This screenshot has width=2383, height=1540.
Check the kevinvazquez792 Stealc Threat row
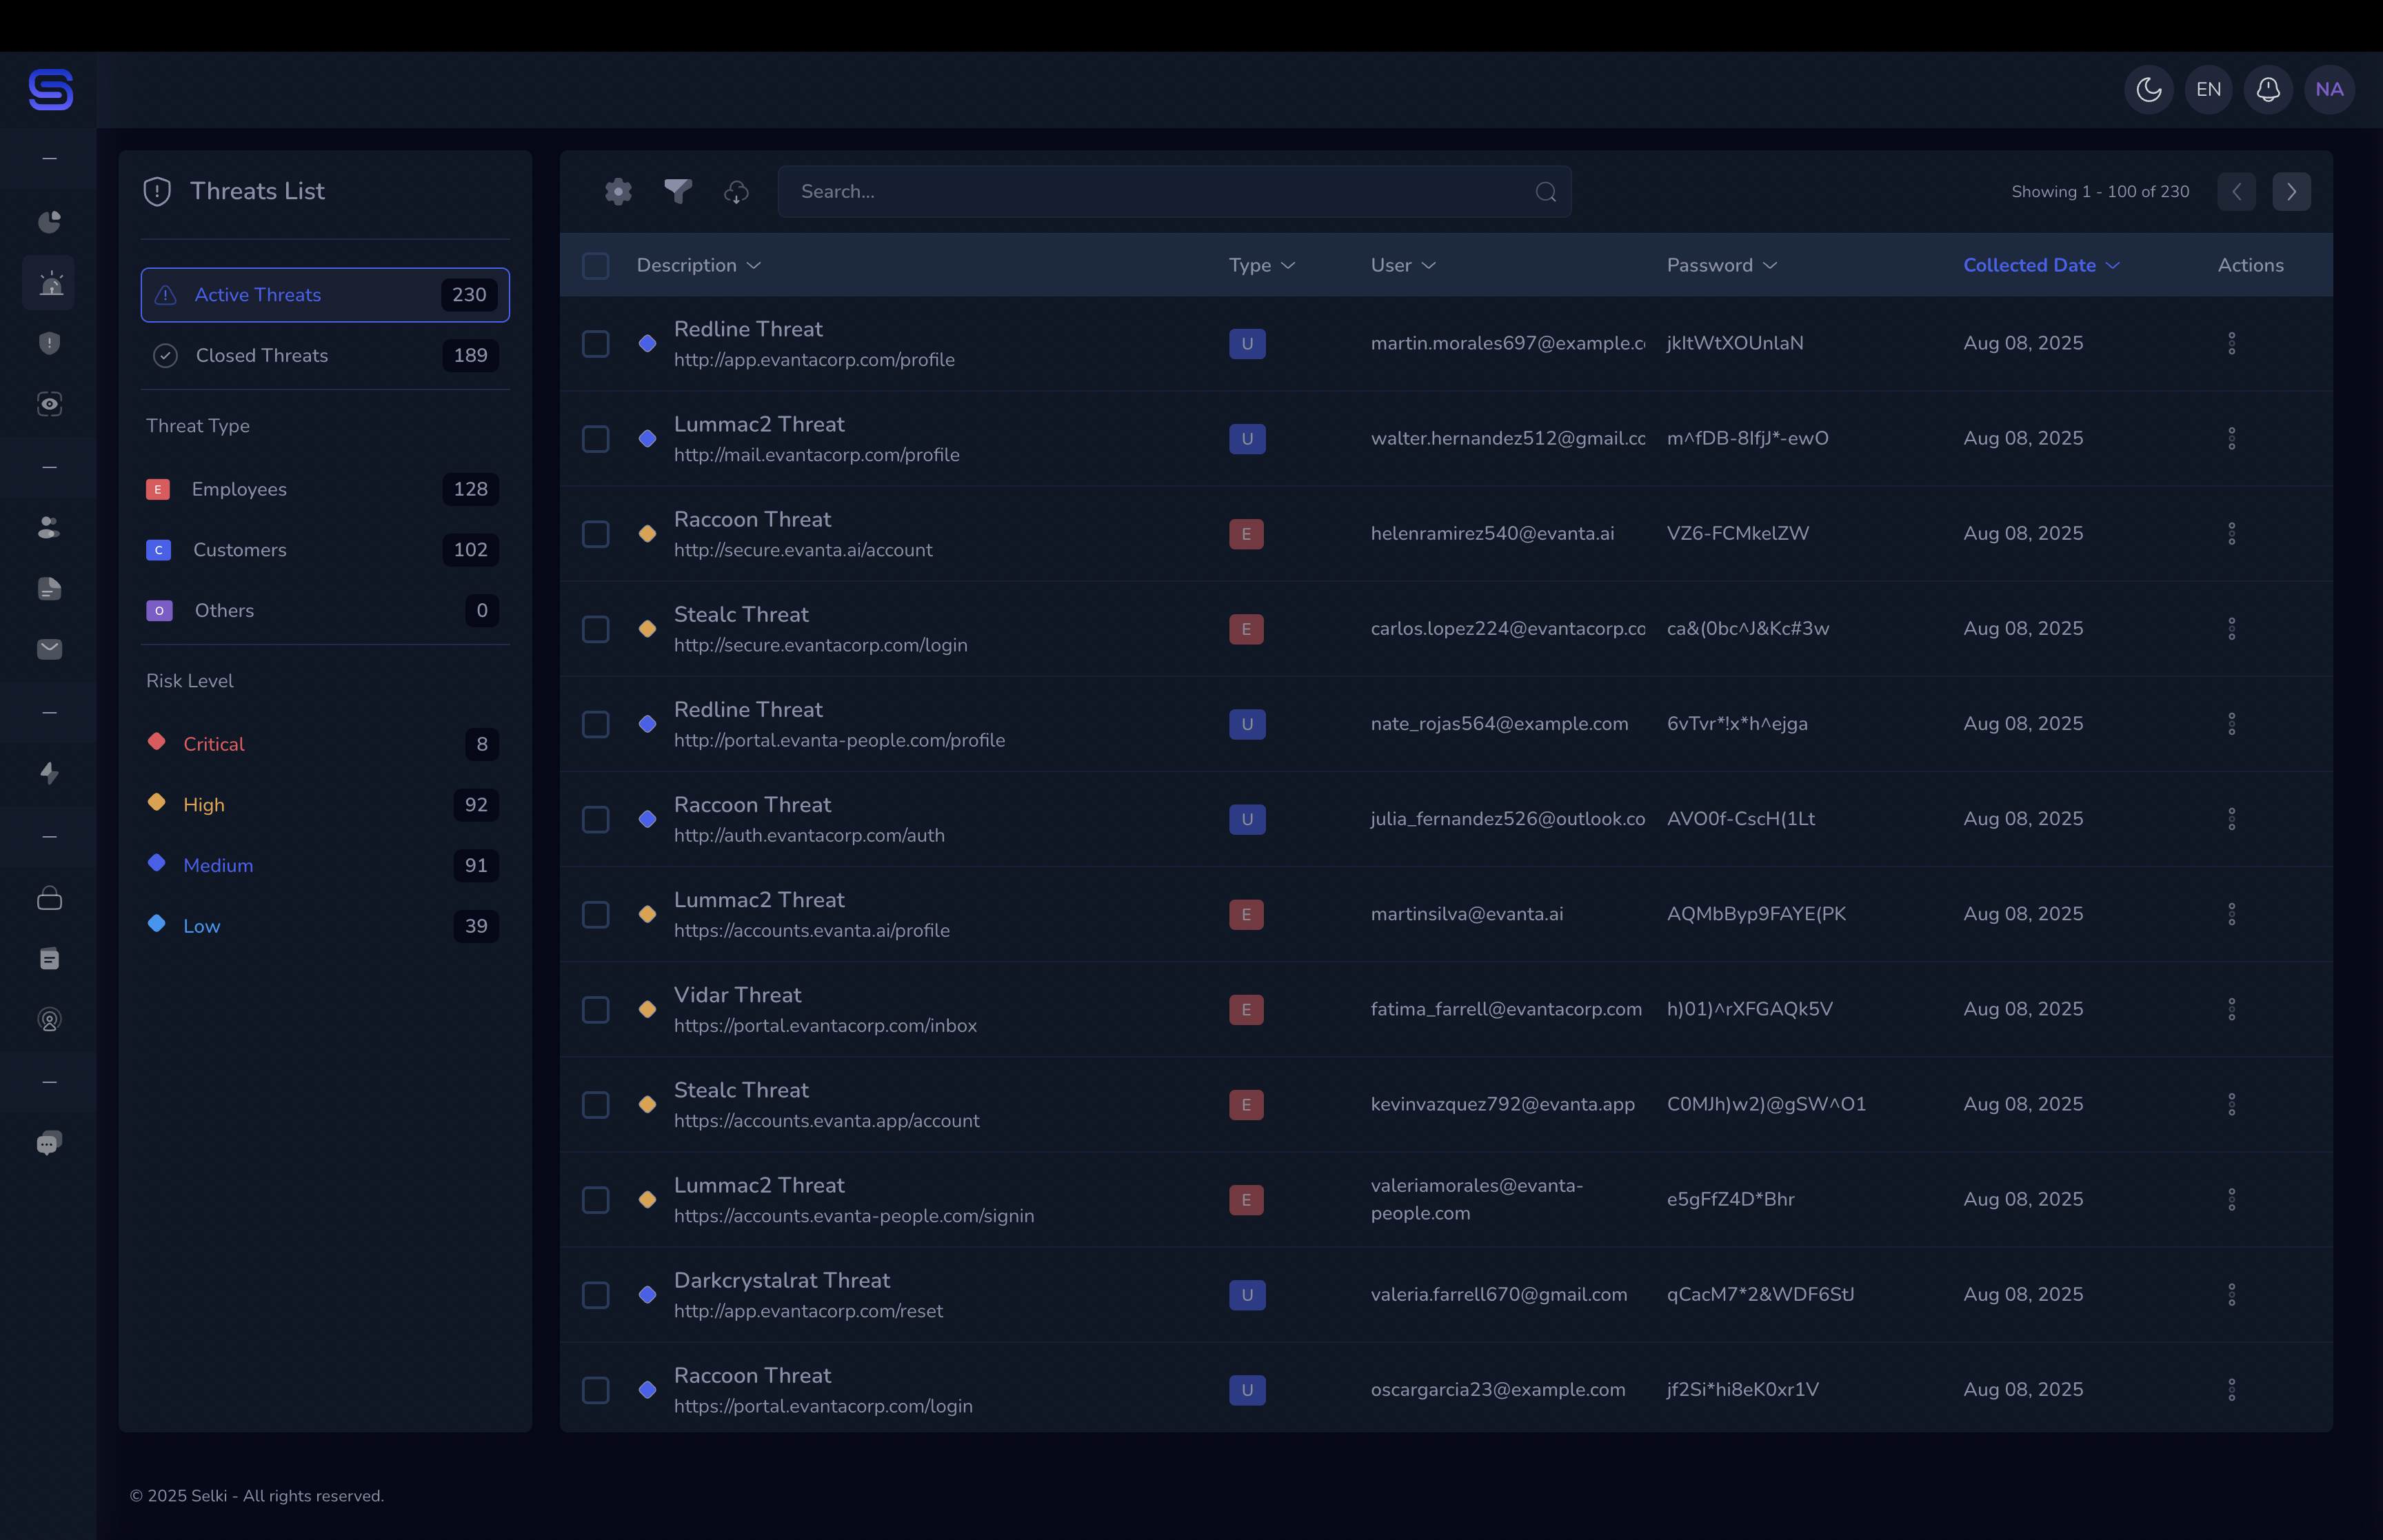click(x=595, y=1104)
